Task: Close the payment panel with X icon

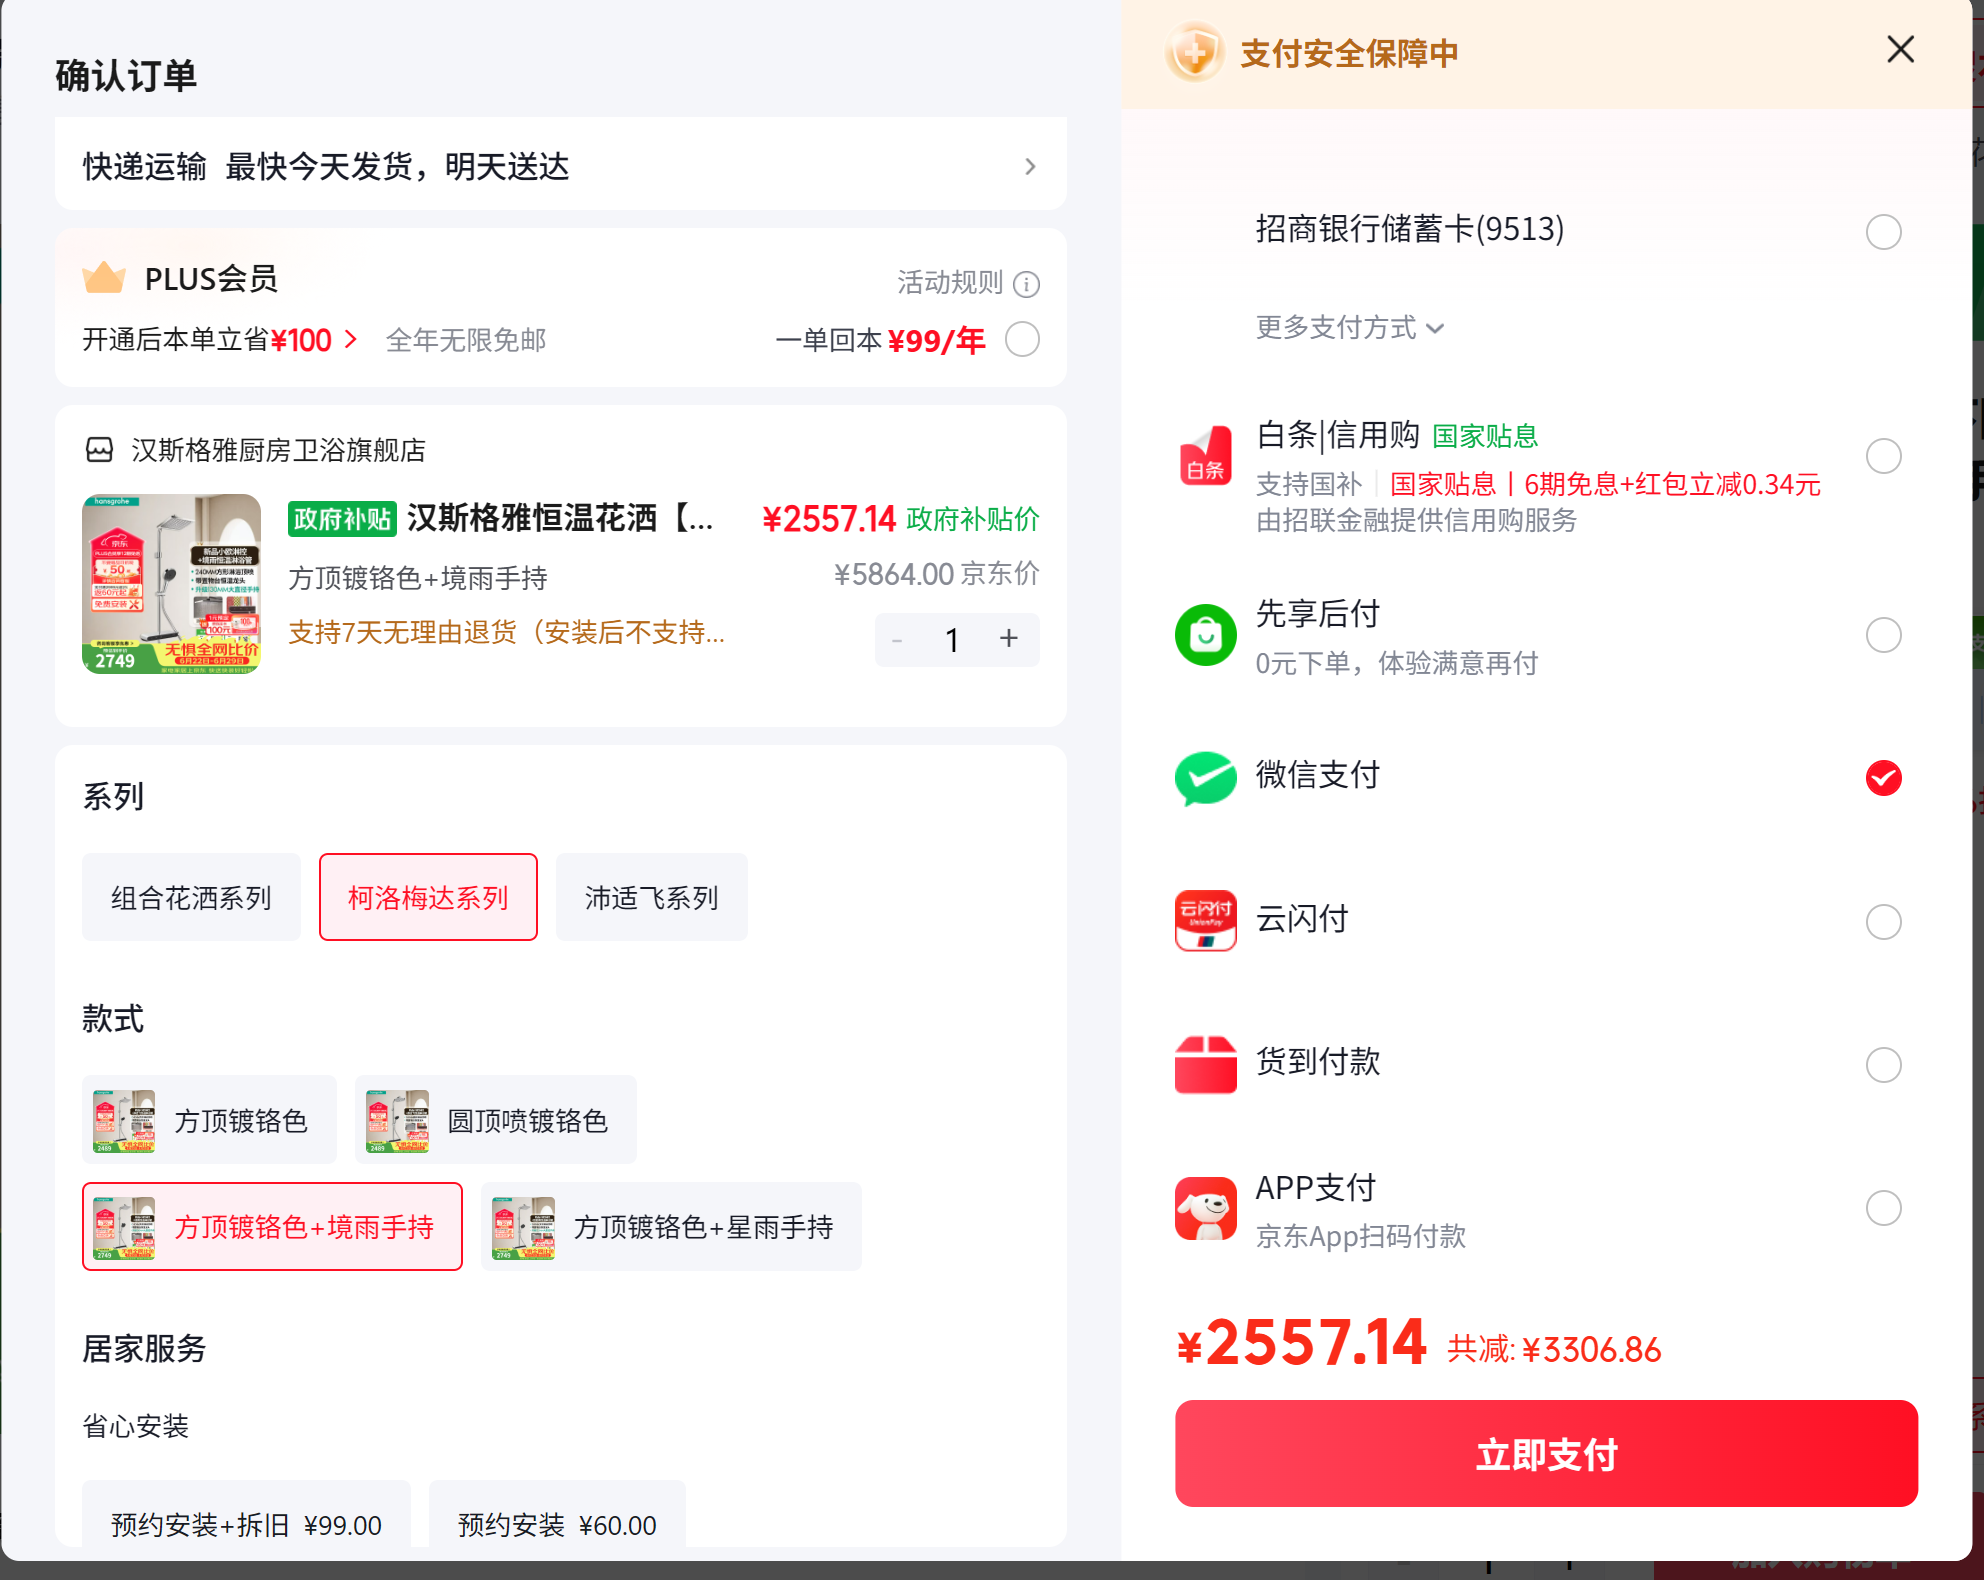Action: click(x=1900, y=50)
